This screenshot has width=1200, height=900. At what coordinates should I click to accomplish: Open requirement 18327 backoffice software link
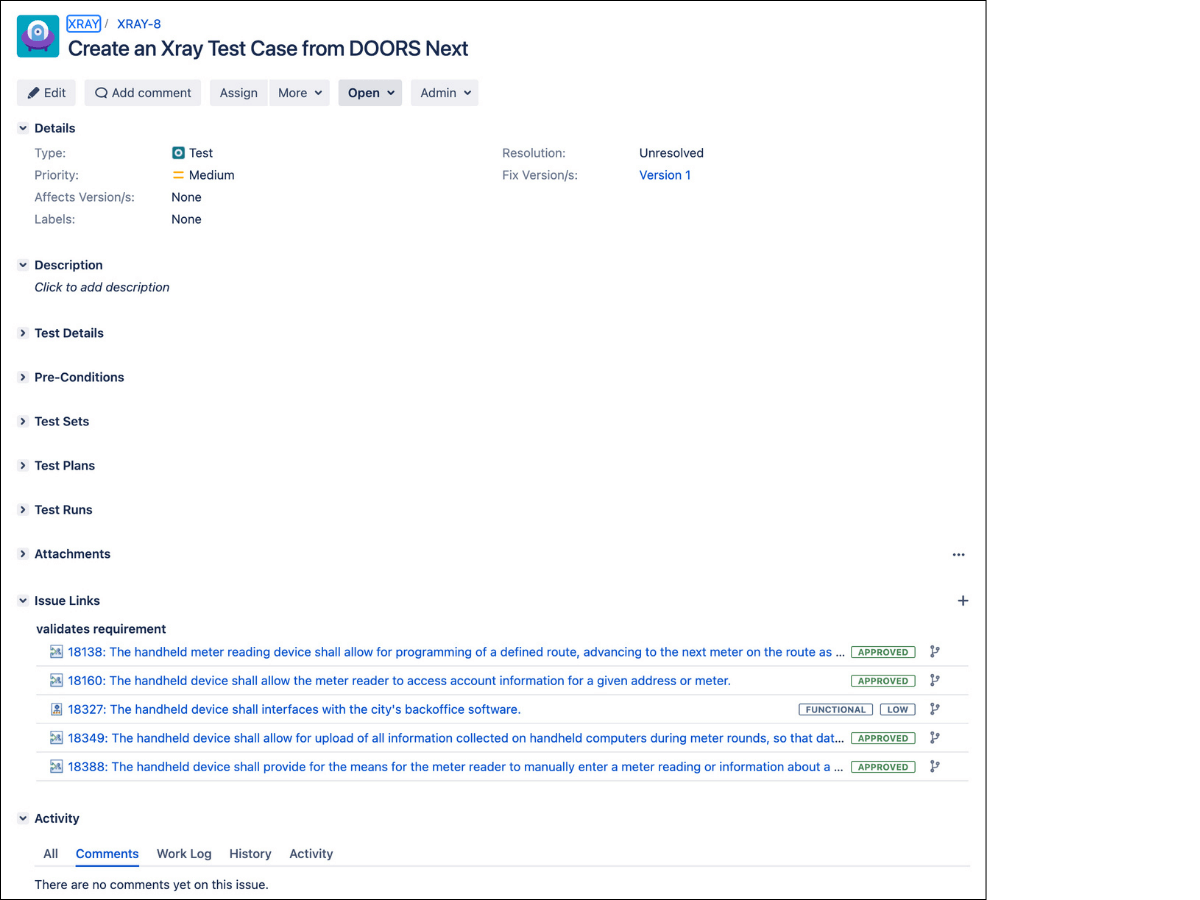[x=294, y=709]
